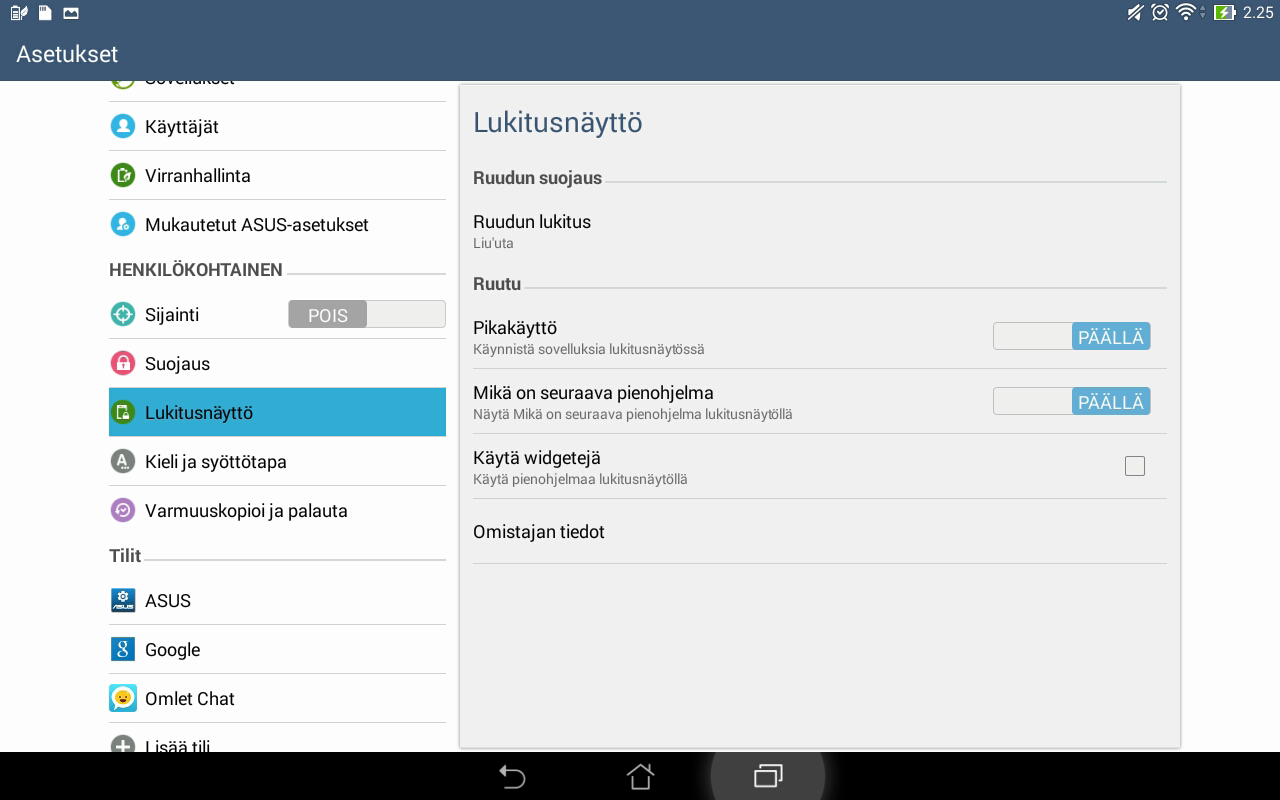Open Virranhallinta settings

tap(277, 175)
